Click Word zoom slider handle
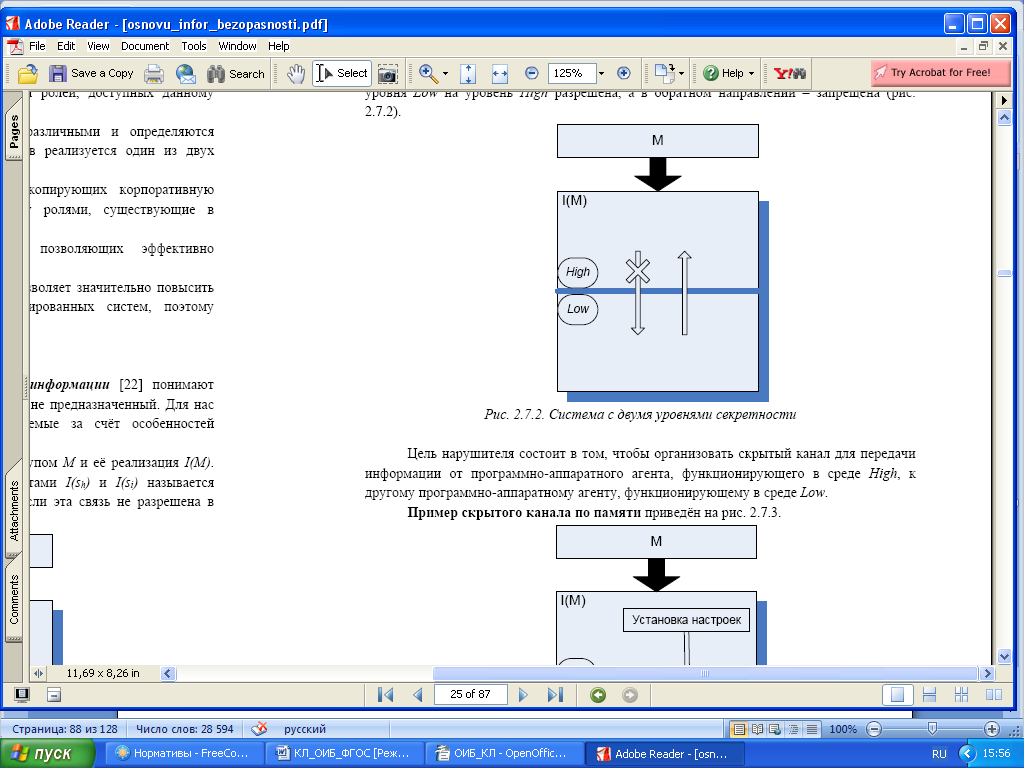1024x768 pixels. coord(933,729)
